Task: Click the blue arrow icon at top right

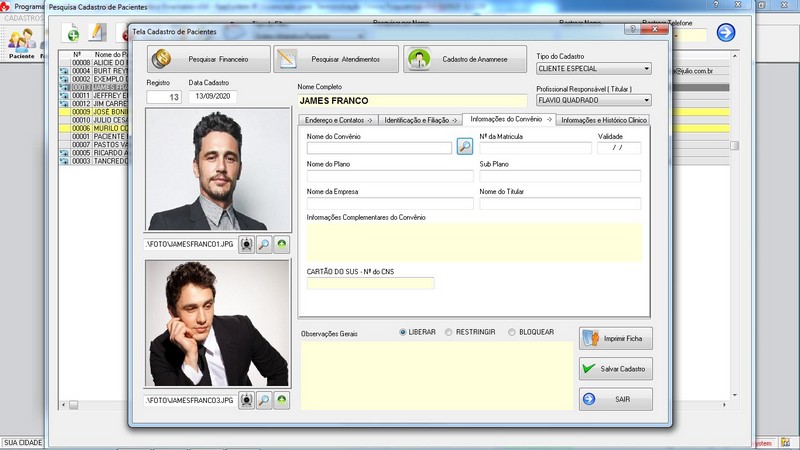Action: click(726, 33)
